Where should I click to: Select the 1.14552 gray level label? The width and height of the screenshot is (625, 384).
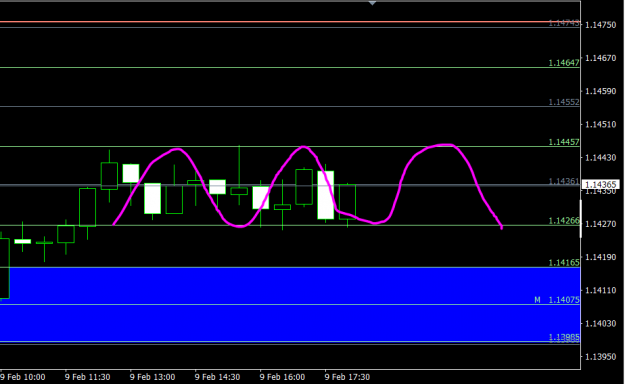point(564,102)
